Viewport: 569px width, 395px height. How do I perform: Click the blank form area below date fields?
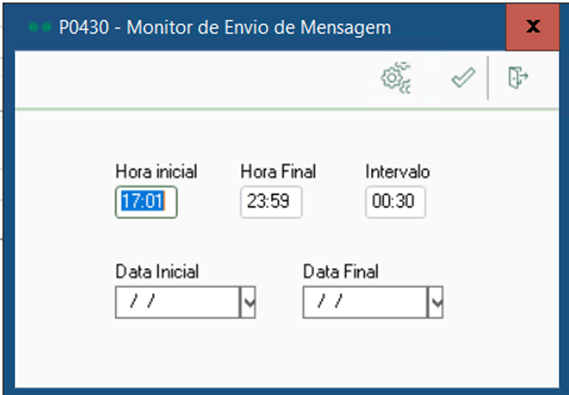pyautogui.click(x=287, y=354)
